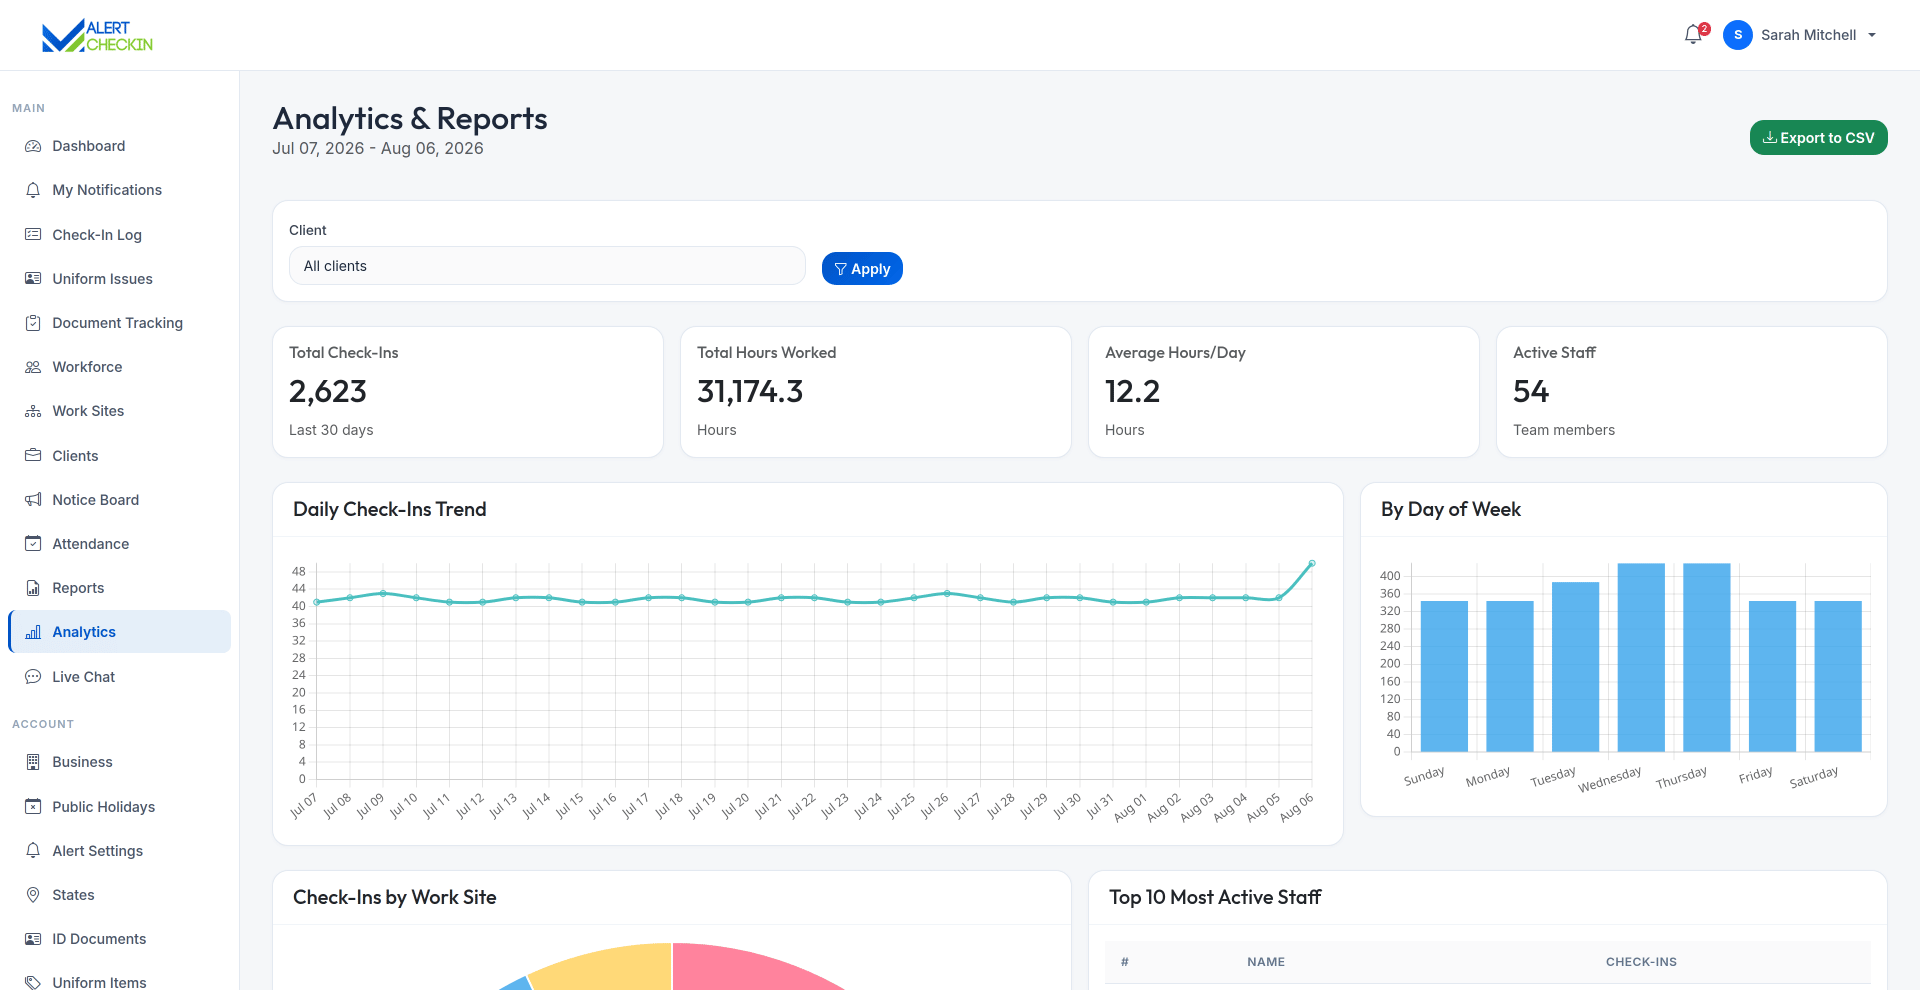Open Dashboard from the sidebar
Screen dimensions: 1920x990
click(119, 146)
